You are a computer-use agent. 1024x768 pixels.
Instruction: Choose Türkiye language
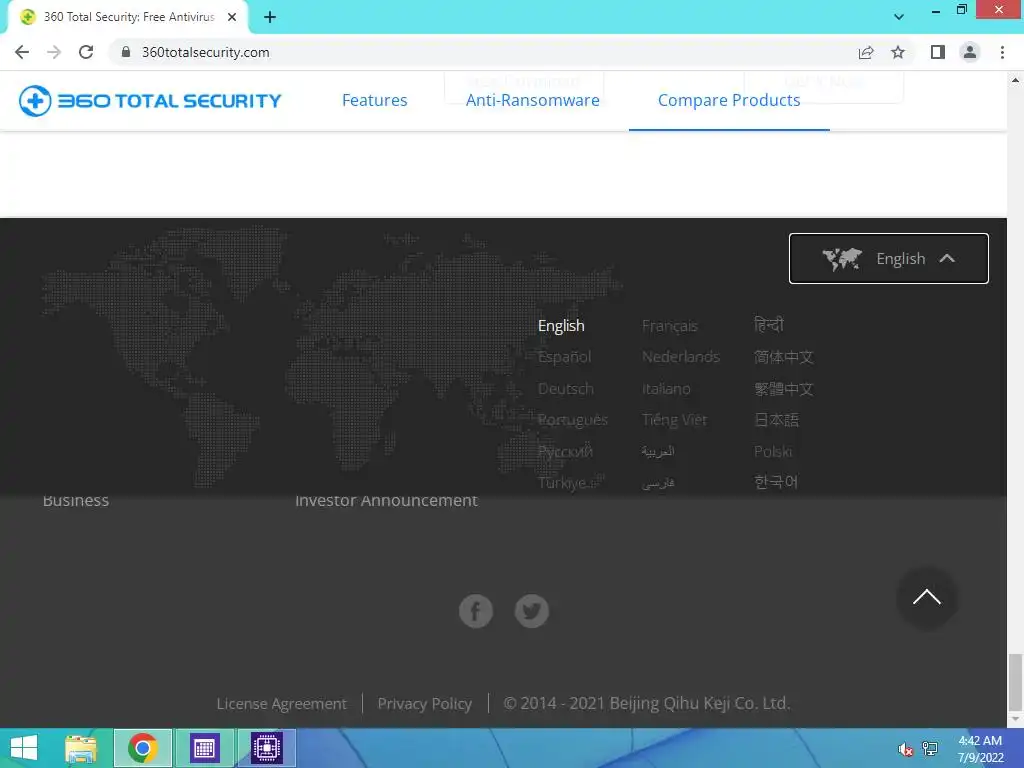(x=562, y=483)
